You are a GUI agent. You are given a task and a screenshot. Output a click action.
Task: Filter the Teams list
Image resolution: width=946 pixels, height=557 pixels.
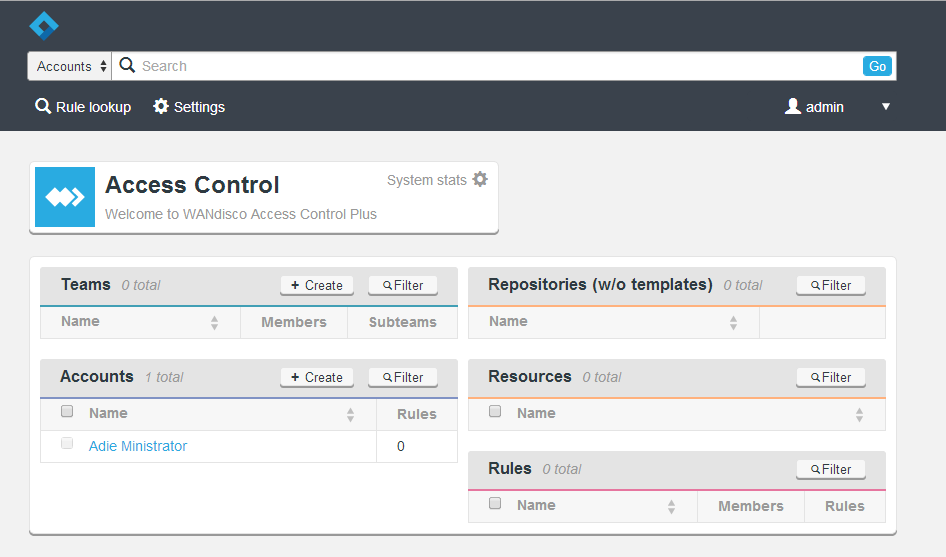(x=403, y=285)
